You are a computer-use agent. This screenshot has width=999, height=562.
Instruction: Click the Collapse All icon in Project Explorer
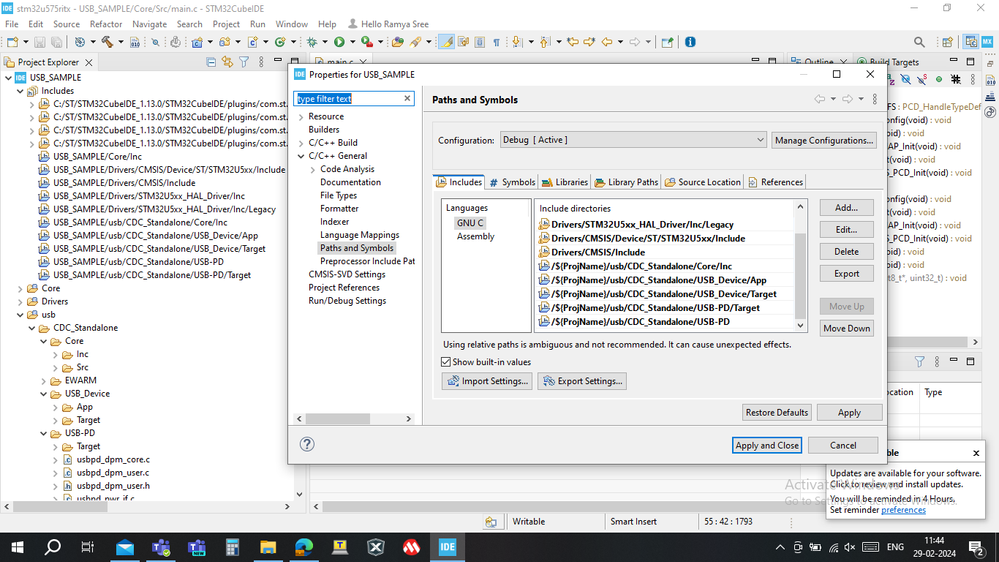coord(211,62)
